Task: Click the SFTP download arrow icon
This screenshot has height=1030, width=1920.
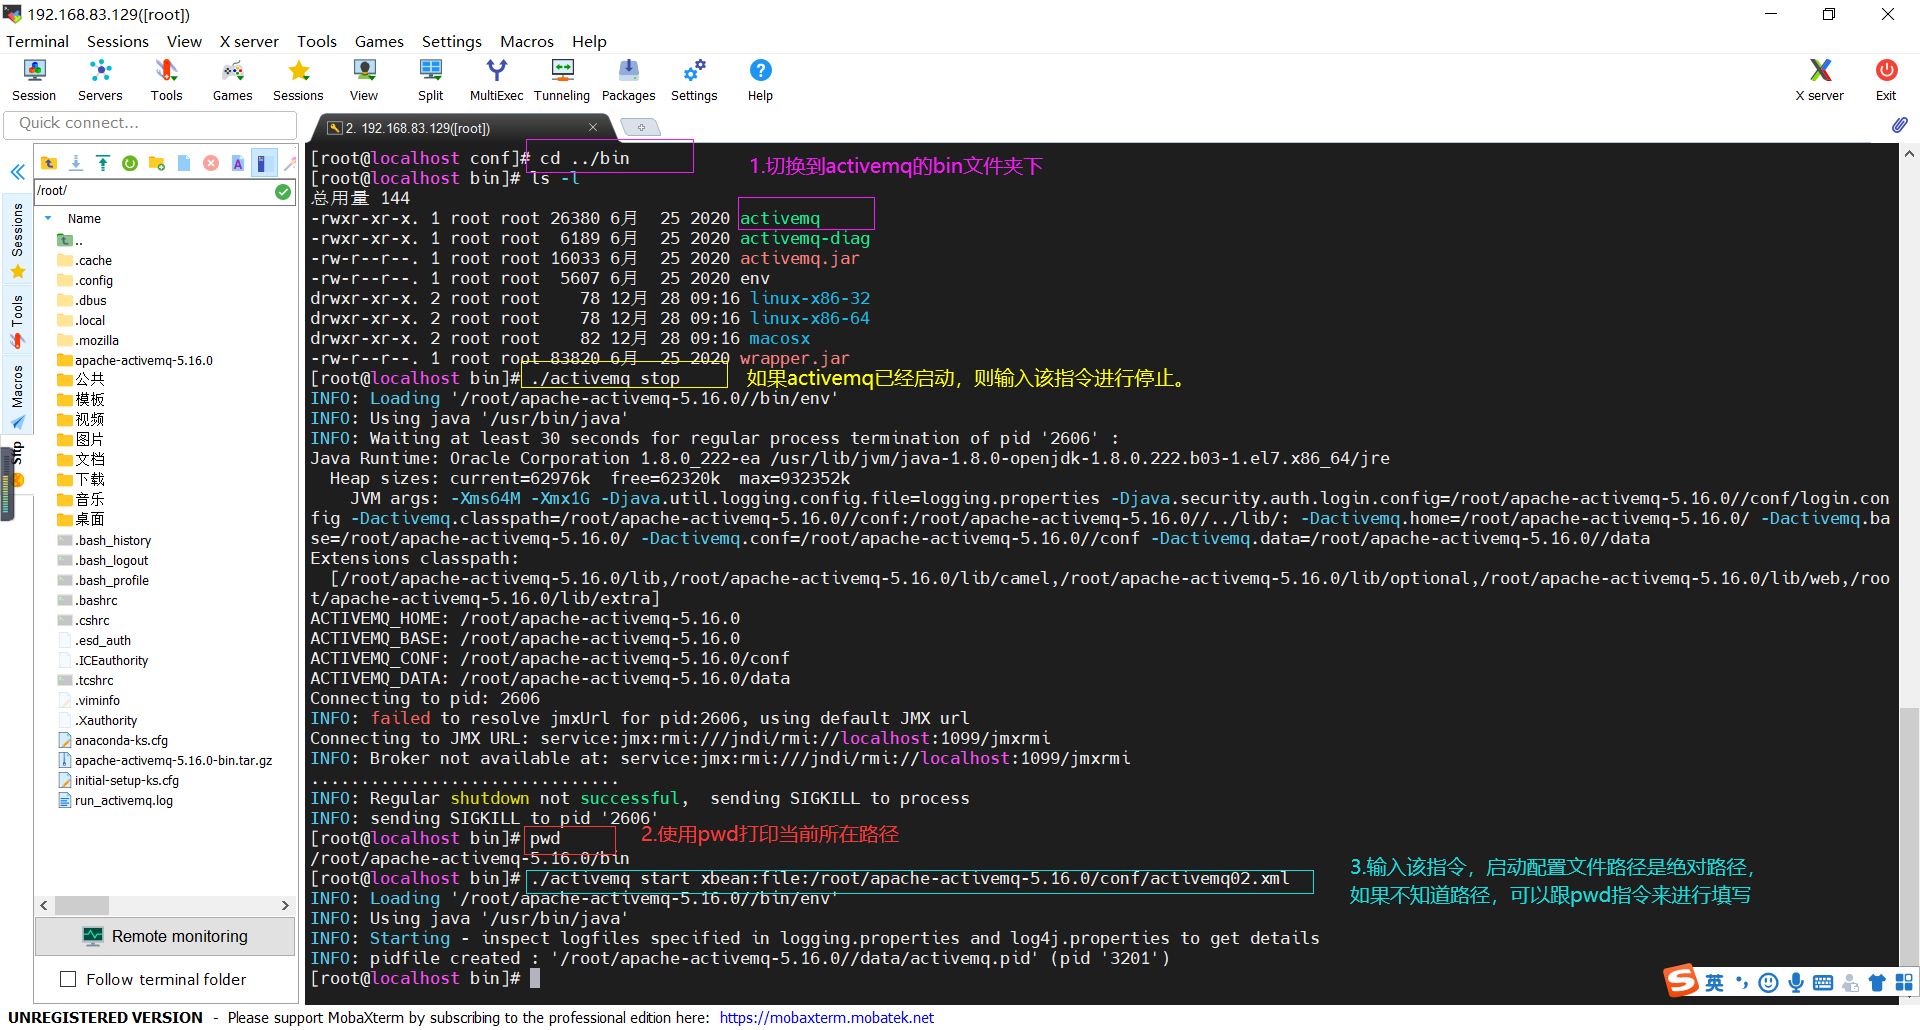Action: pyautogui.click(x=75, y=163)
